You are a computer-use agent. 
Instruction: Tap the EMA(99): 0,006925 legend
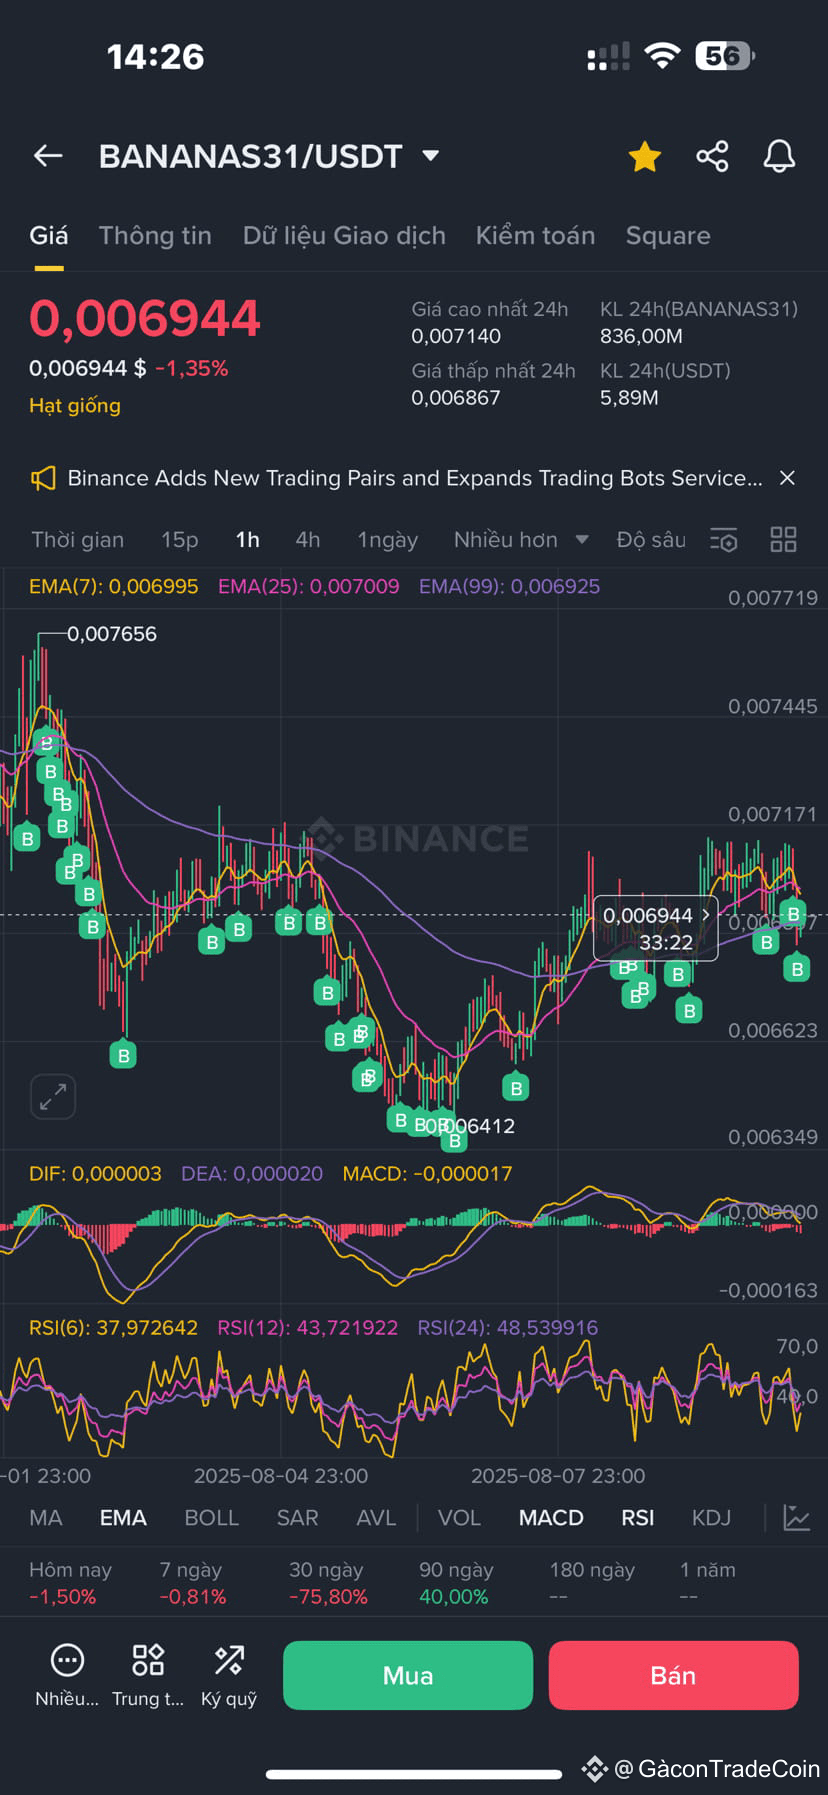[x=510, y=587]
